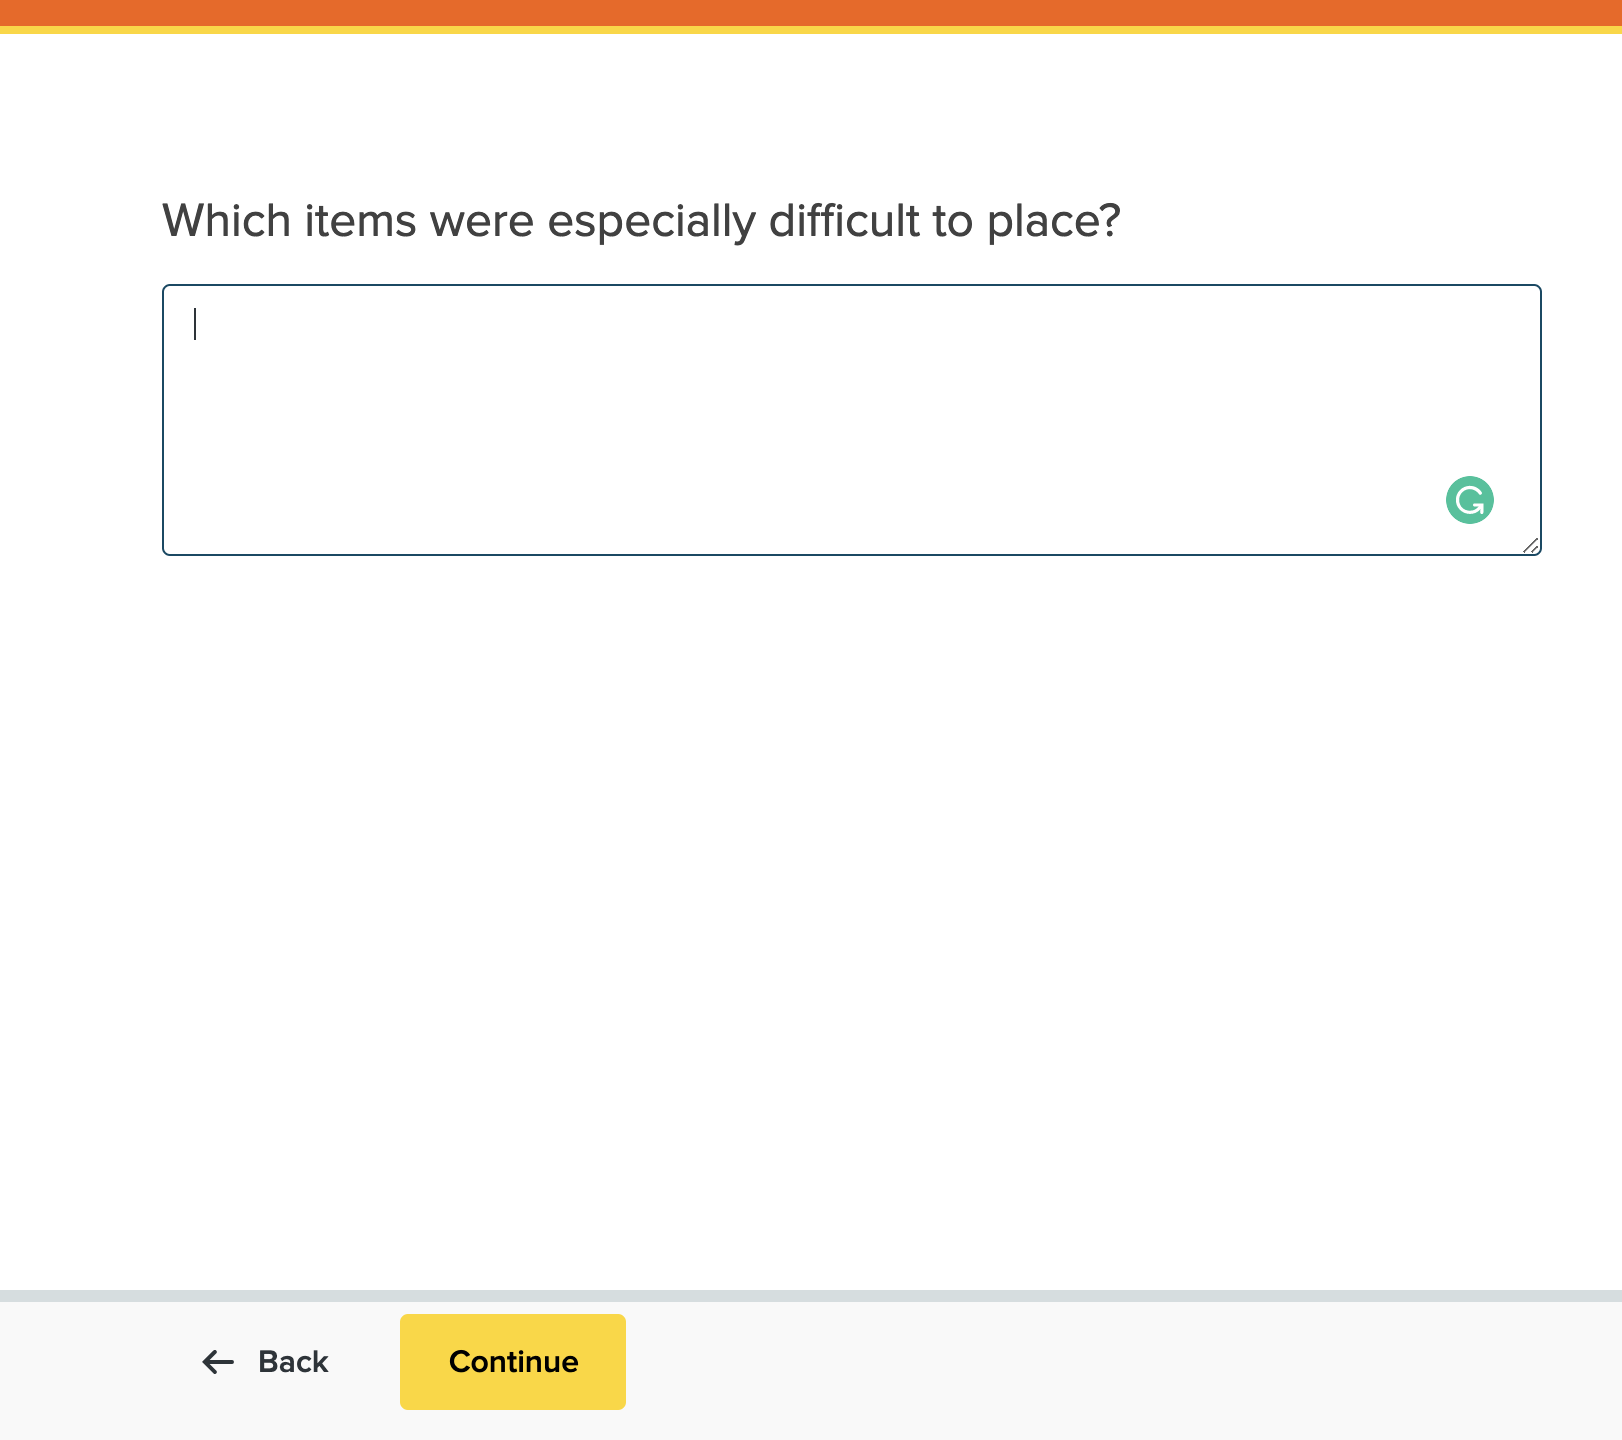The width and height of the screenshot is (1622, 1440).
Task: Click the yellow stripe under the header
Action: click(x=811, y=30)
